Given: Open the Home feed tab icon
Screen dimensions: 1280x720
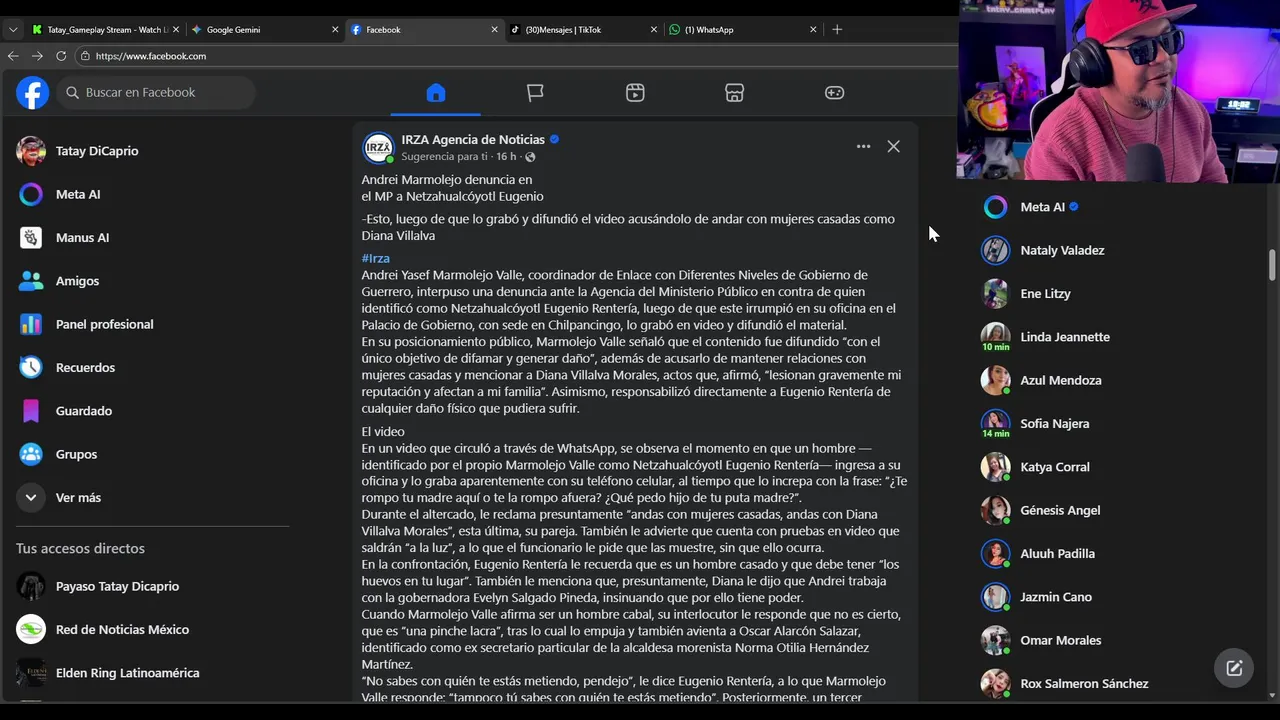Looking at the screenshot, I should (x=435, y=92).
